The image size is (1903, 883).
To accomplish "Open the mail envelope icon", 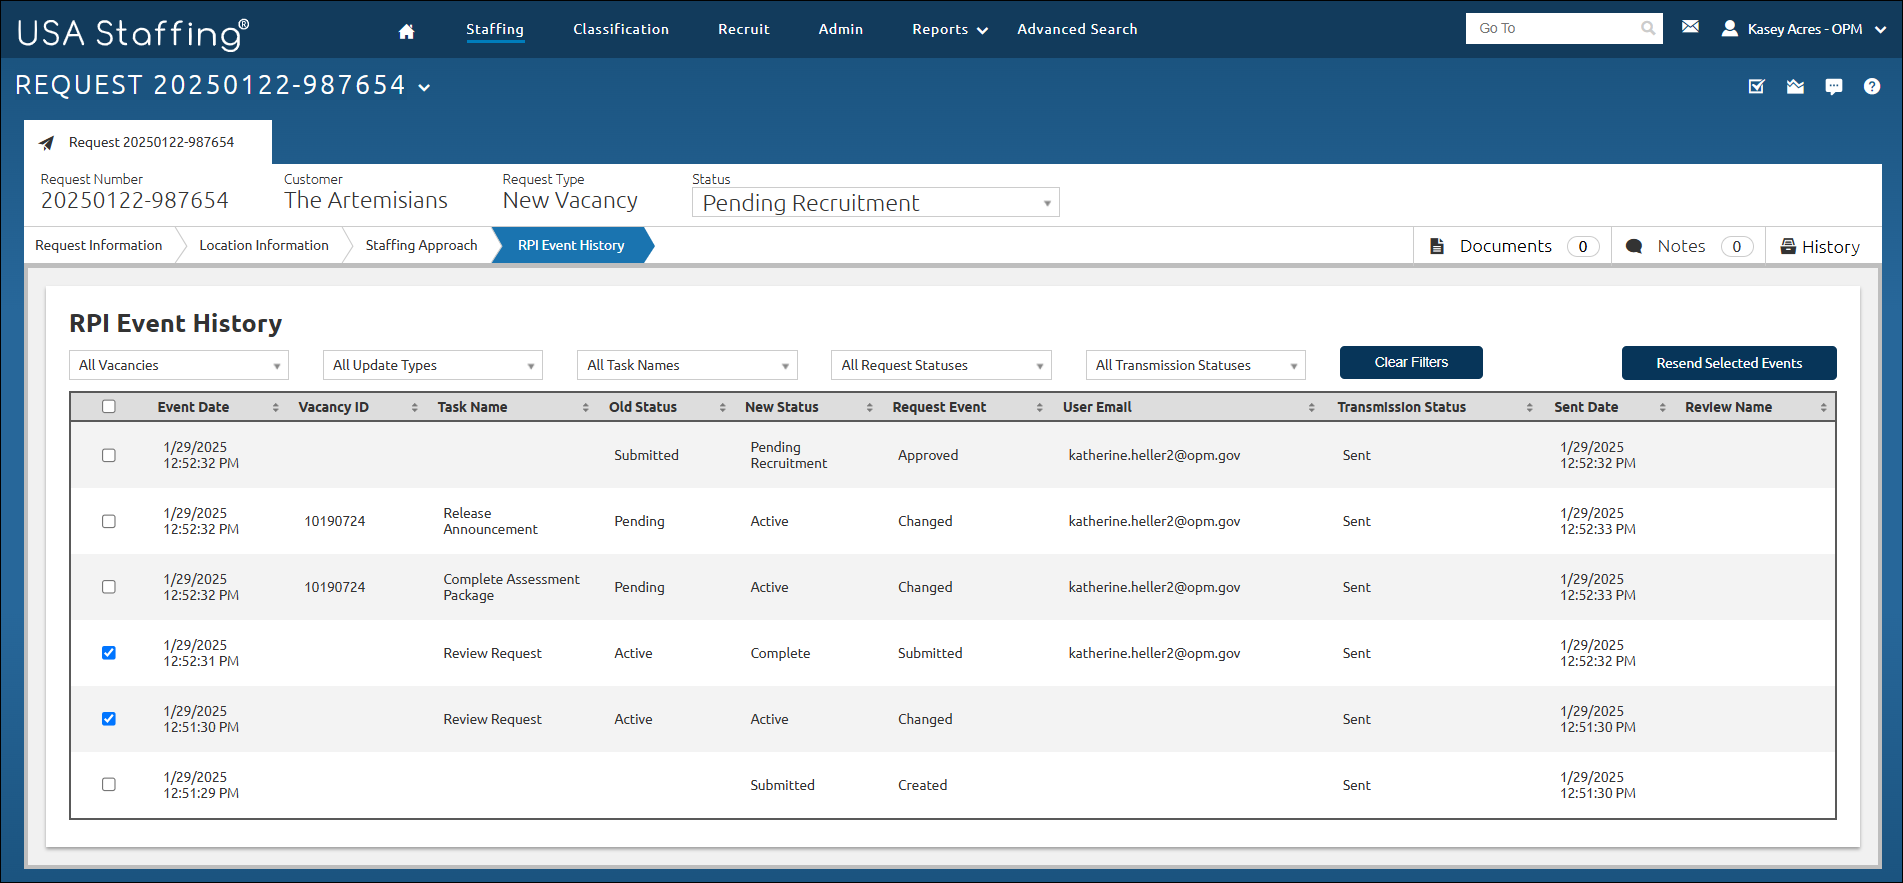I will tap(1690, 27).
